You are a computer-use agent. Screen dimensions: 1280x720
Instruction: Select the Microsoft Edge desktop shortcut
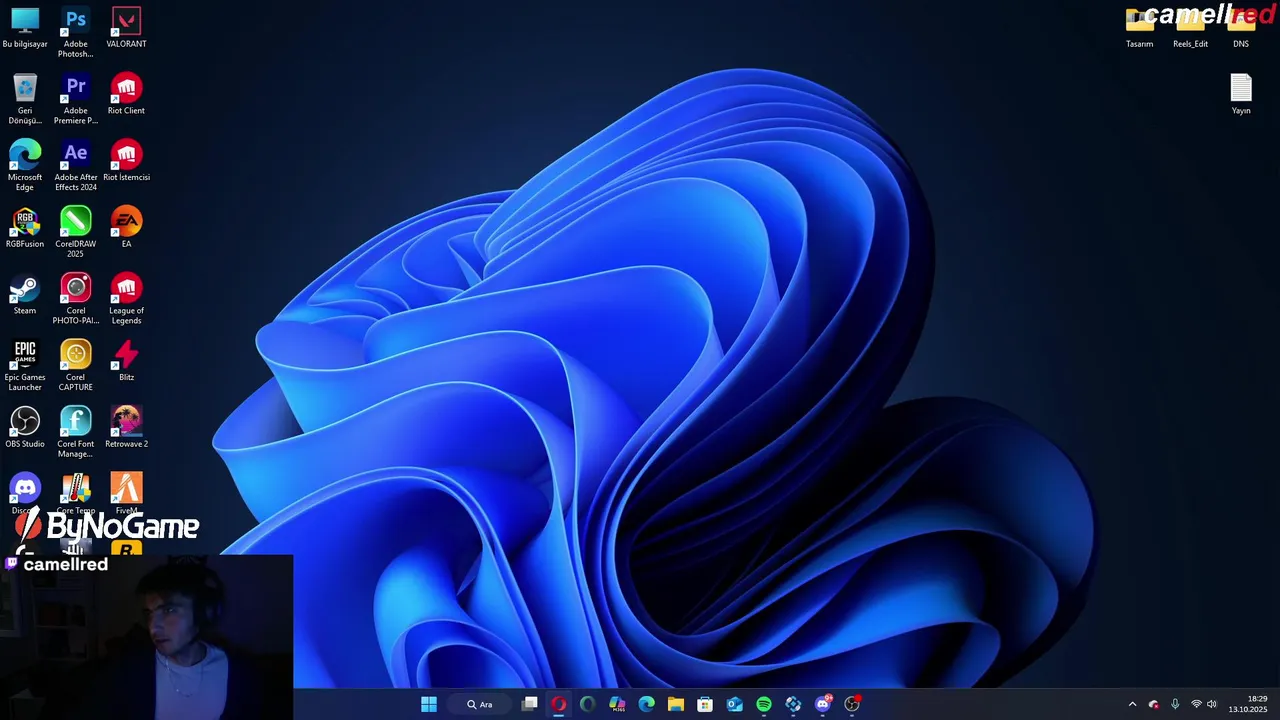pyautogui.click(x=25, y=165)
